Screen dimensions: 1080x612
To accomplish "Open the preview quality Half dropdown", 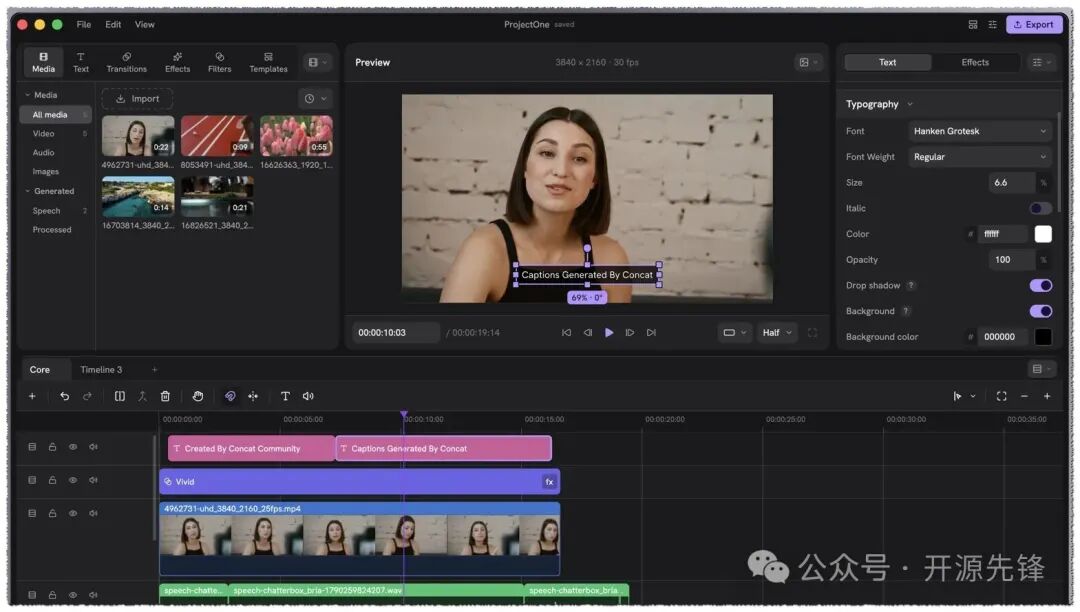I will (777, 333).
